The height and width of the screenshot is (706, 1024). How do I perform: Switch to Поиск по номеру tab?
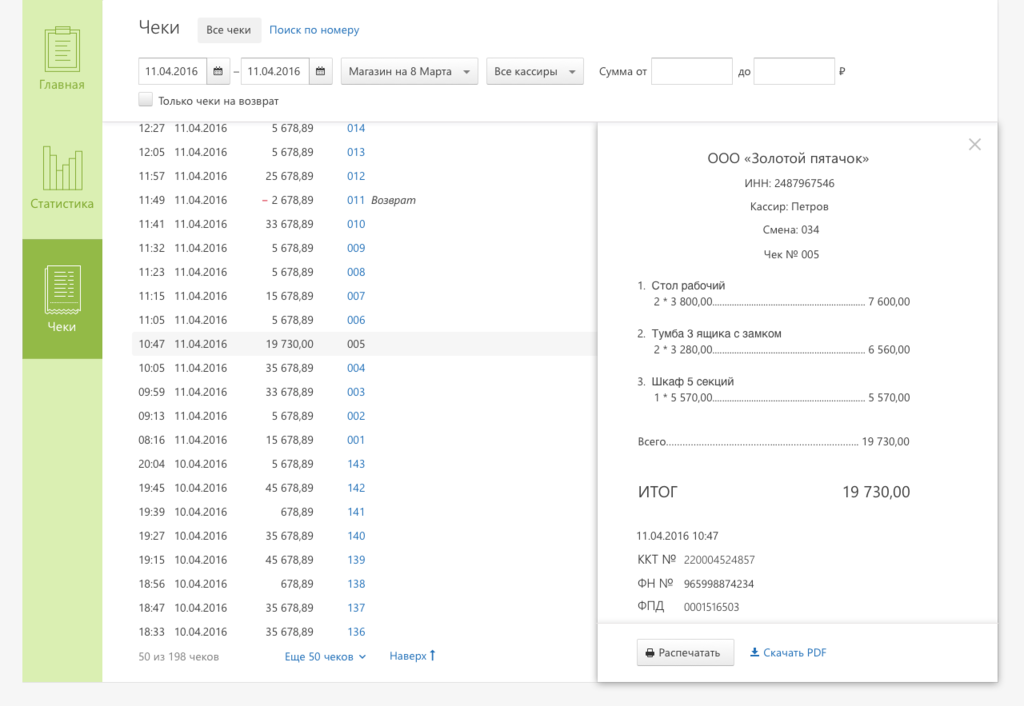click(x=314, y=30)
